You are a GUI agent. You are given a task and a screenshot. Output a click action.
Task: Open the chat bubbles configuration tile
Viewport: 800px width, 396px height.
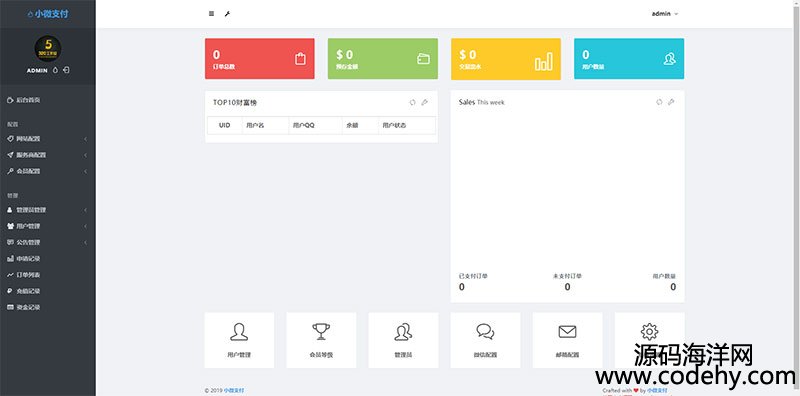coord(485,340)
